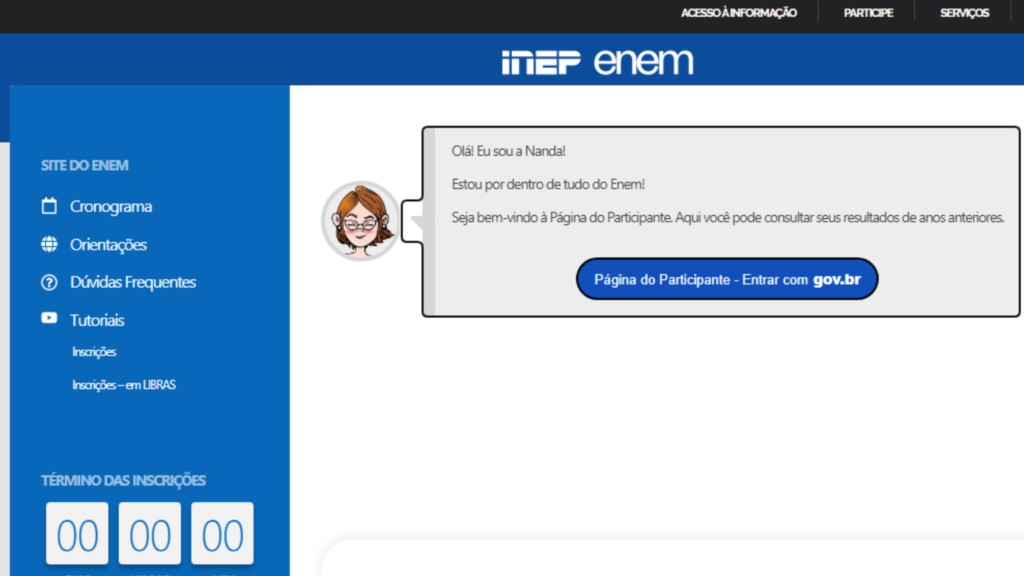Open the Inscrições tutorial without LIBRAS
The width and height of the screenshot is (1024, 576).
coord(94,352)
